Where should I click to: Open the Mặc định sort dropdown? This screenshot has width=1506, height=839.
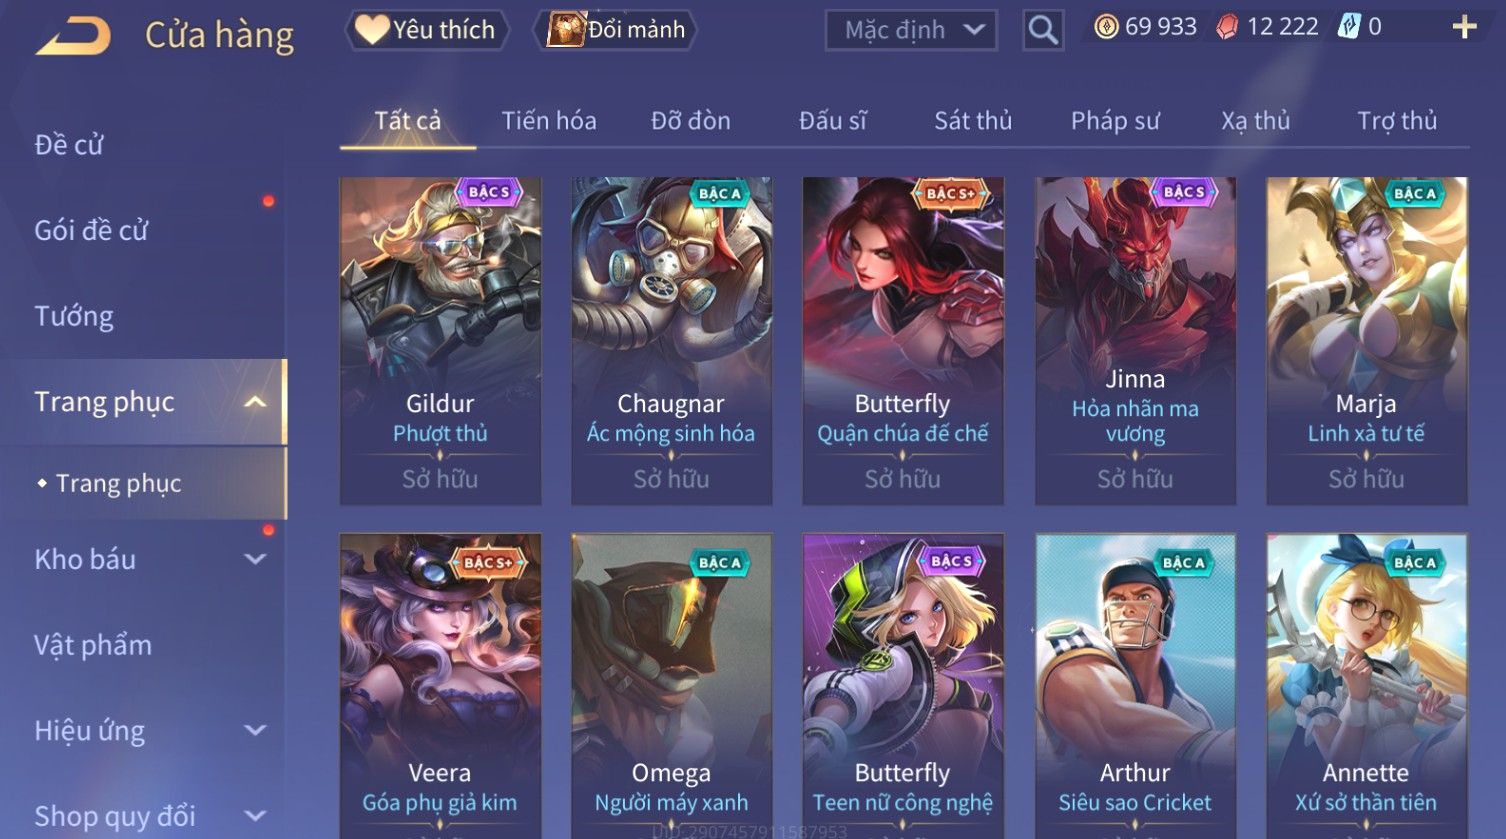click(x=912, y=31)
